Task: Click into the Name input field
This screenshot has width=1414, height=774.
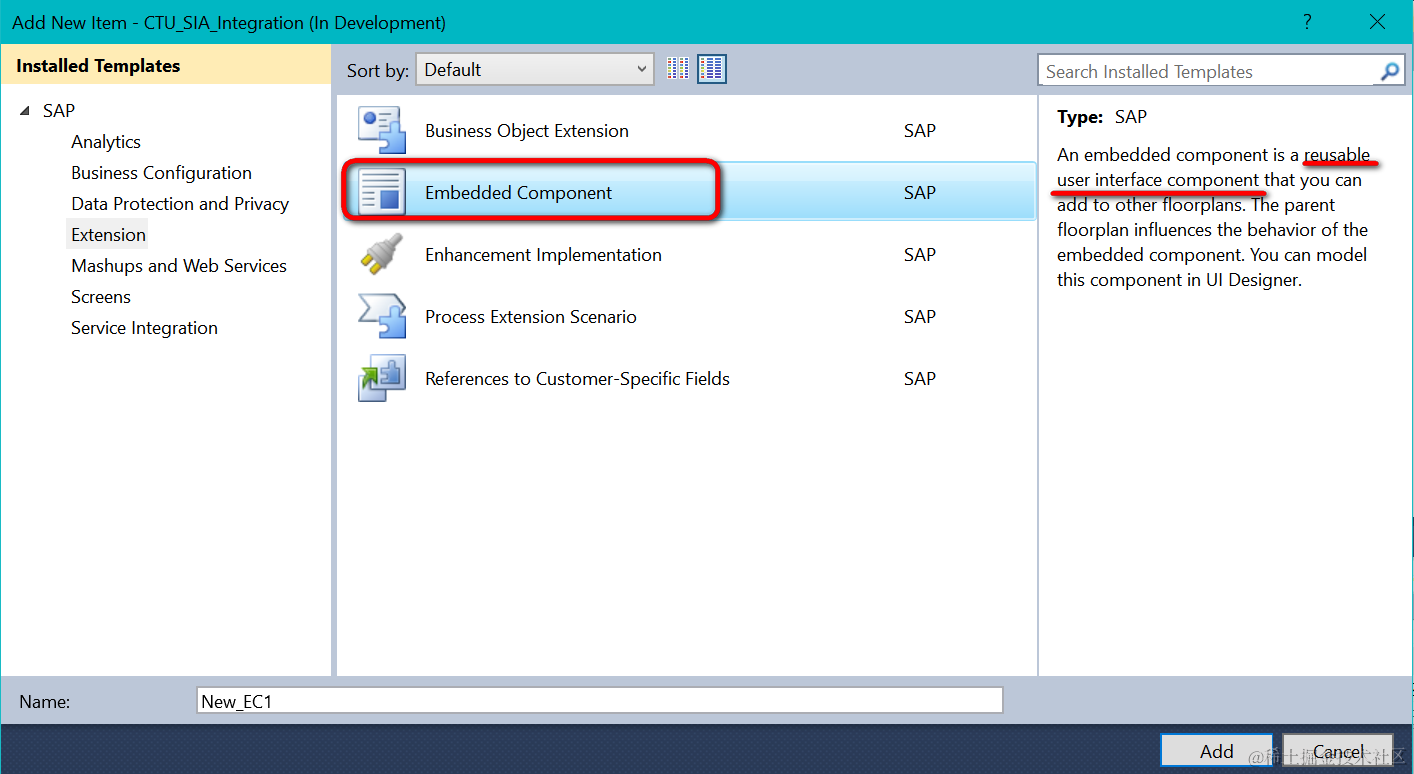Action: tap(600, 701)
